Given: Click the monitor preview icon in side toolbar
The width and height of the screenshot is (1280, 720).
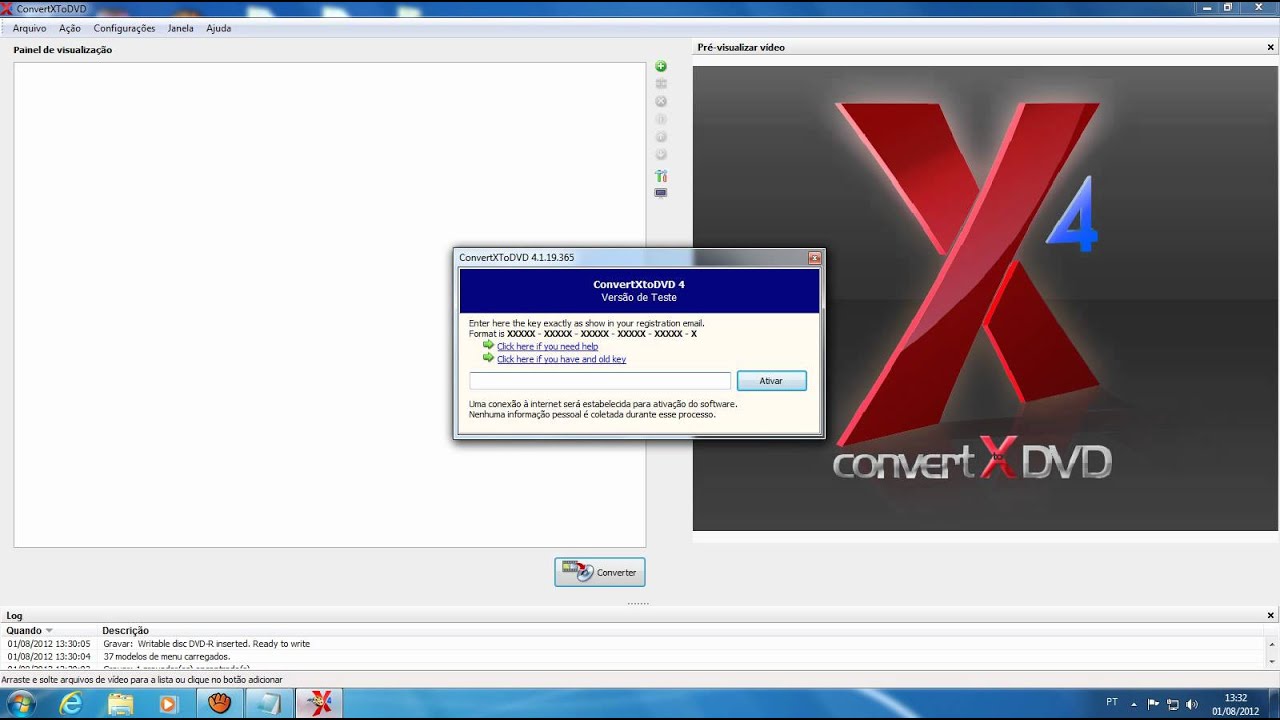Looking at the screenshot, I should (661, 193).
